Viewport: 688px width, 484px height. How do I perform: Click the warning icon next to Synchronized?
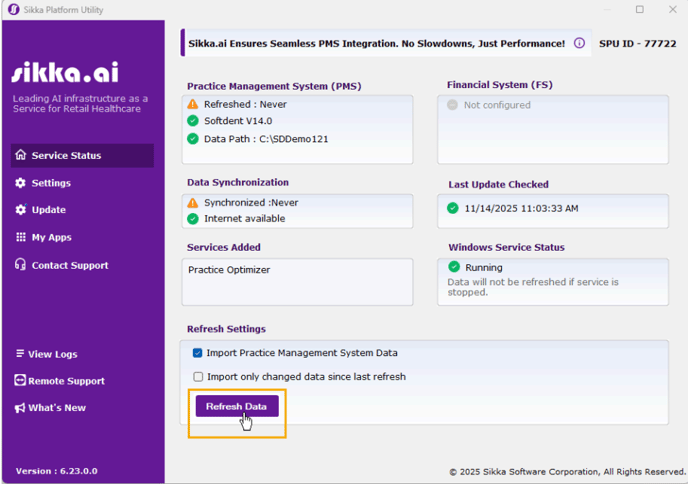(x=193, y=203)
